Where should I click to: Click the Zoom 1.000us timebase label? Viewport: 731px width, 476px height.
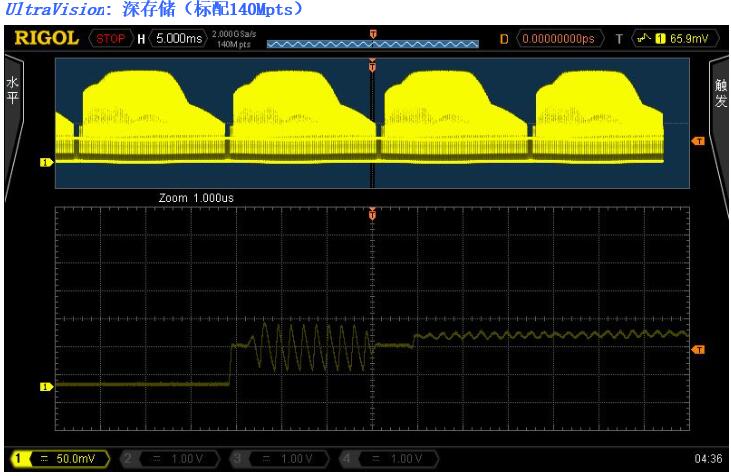point(196,198)
